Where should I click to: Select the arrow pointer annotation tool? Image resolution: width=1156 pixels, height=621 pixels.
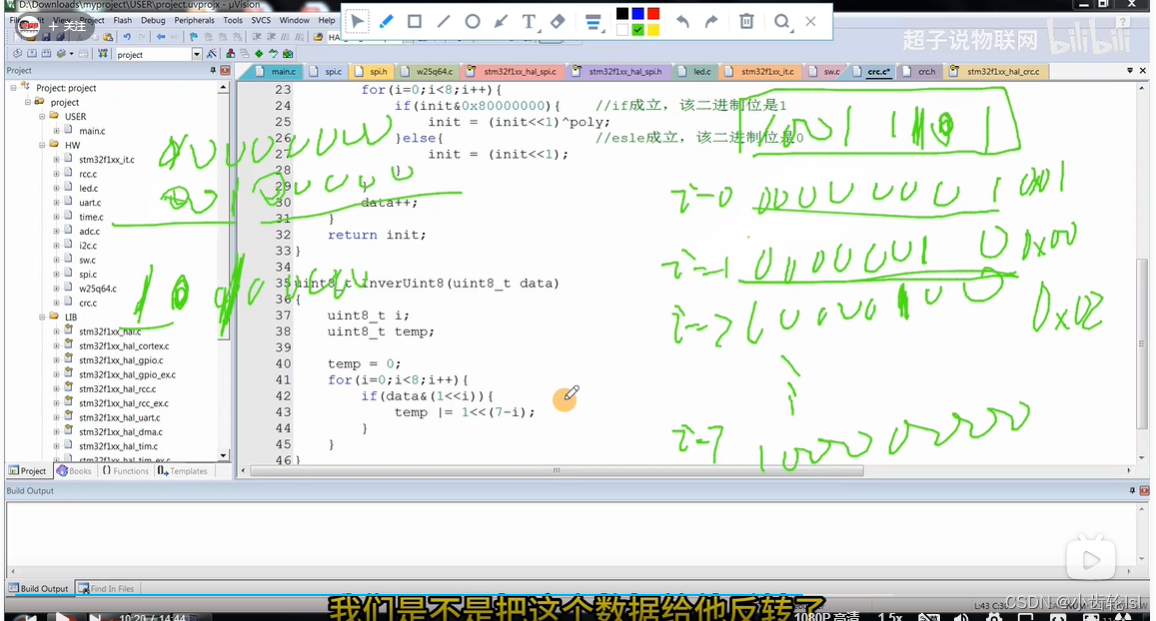[x=358, y=21]
